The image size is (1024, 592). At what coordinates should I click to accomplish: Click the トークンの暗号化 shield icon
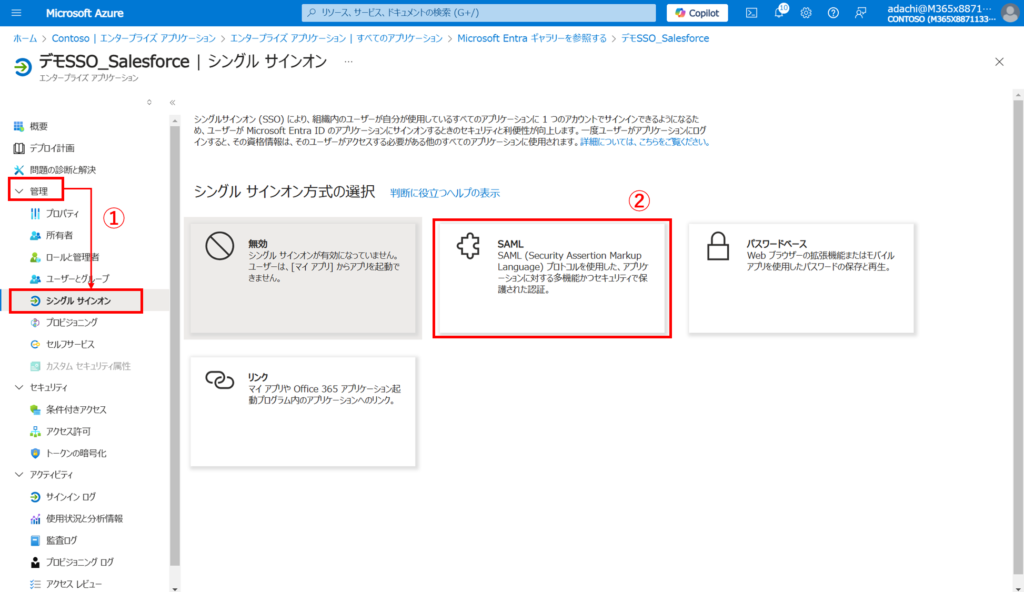point(35,453)
